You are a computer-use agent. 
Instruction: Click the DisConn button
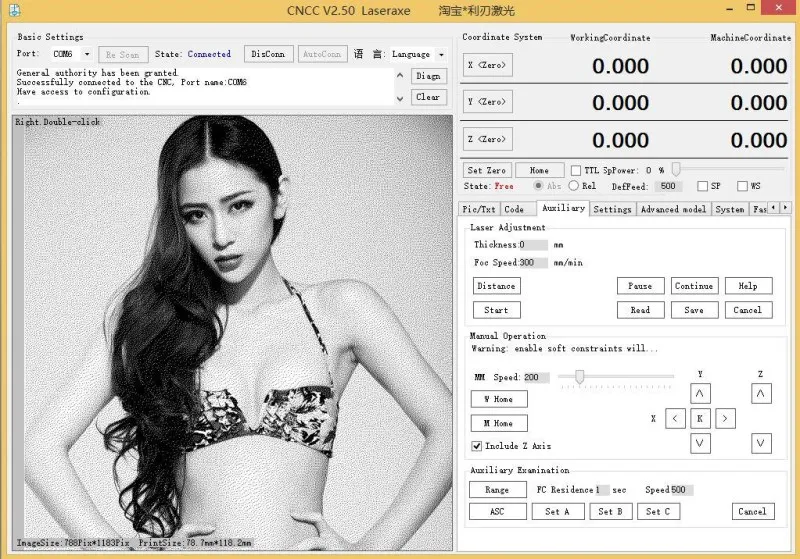pos(268,54)
